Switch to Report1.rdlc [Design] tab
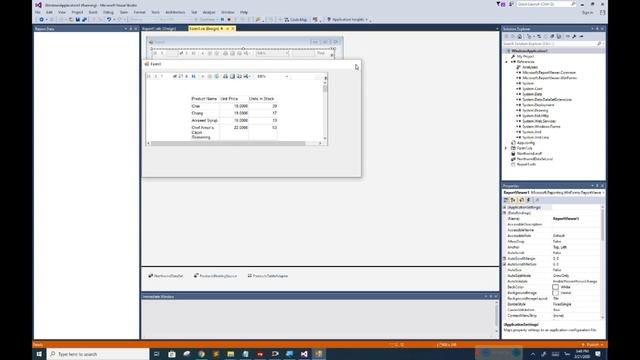Viewport: 640px width, 360px height. (159, 29)
